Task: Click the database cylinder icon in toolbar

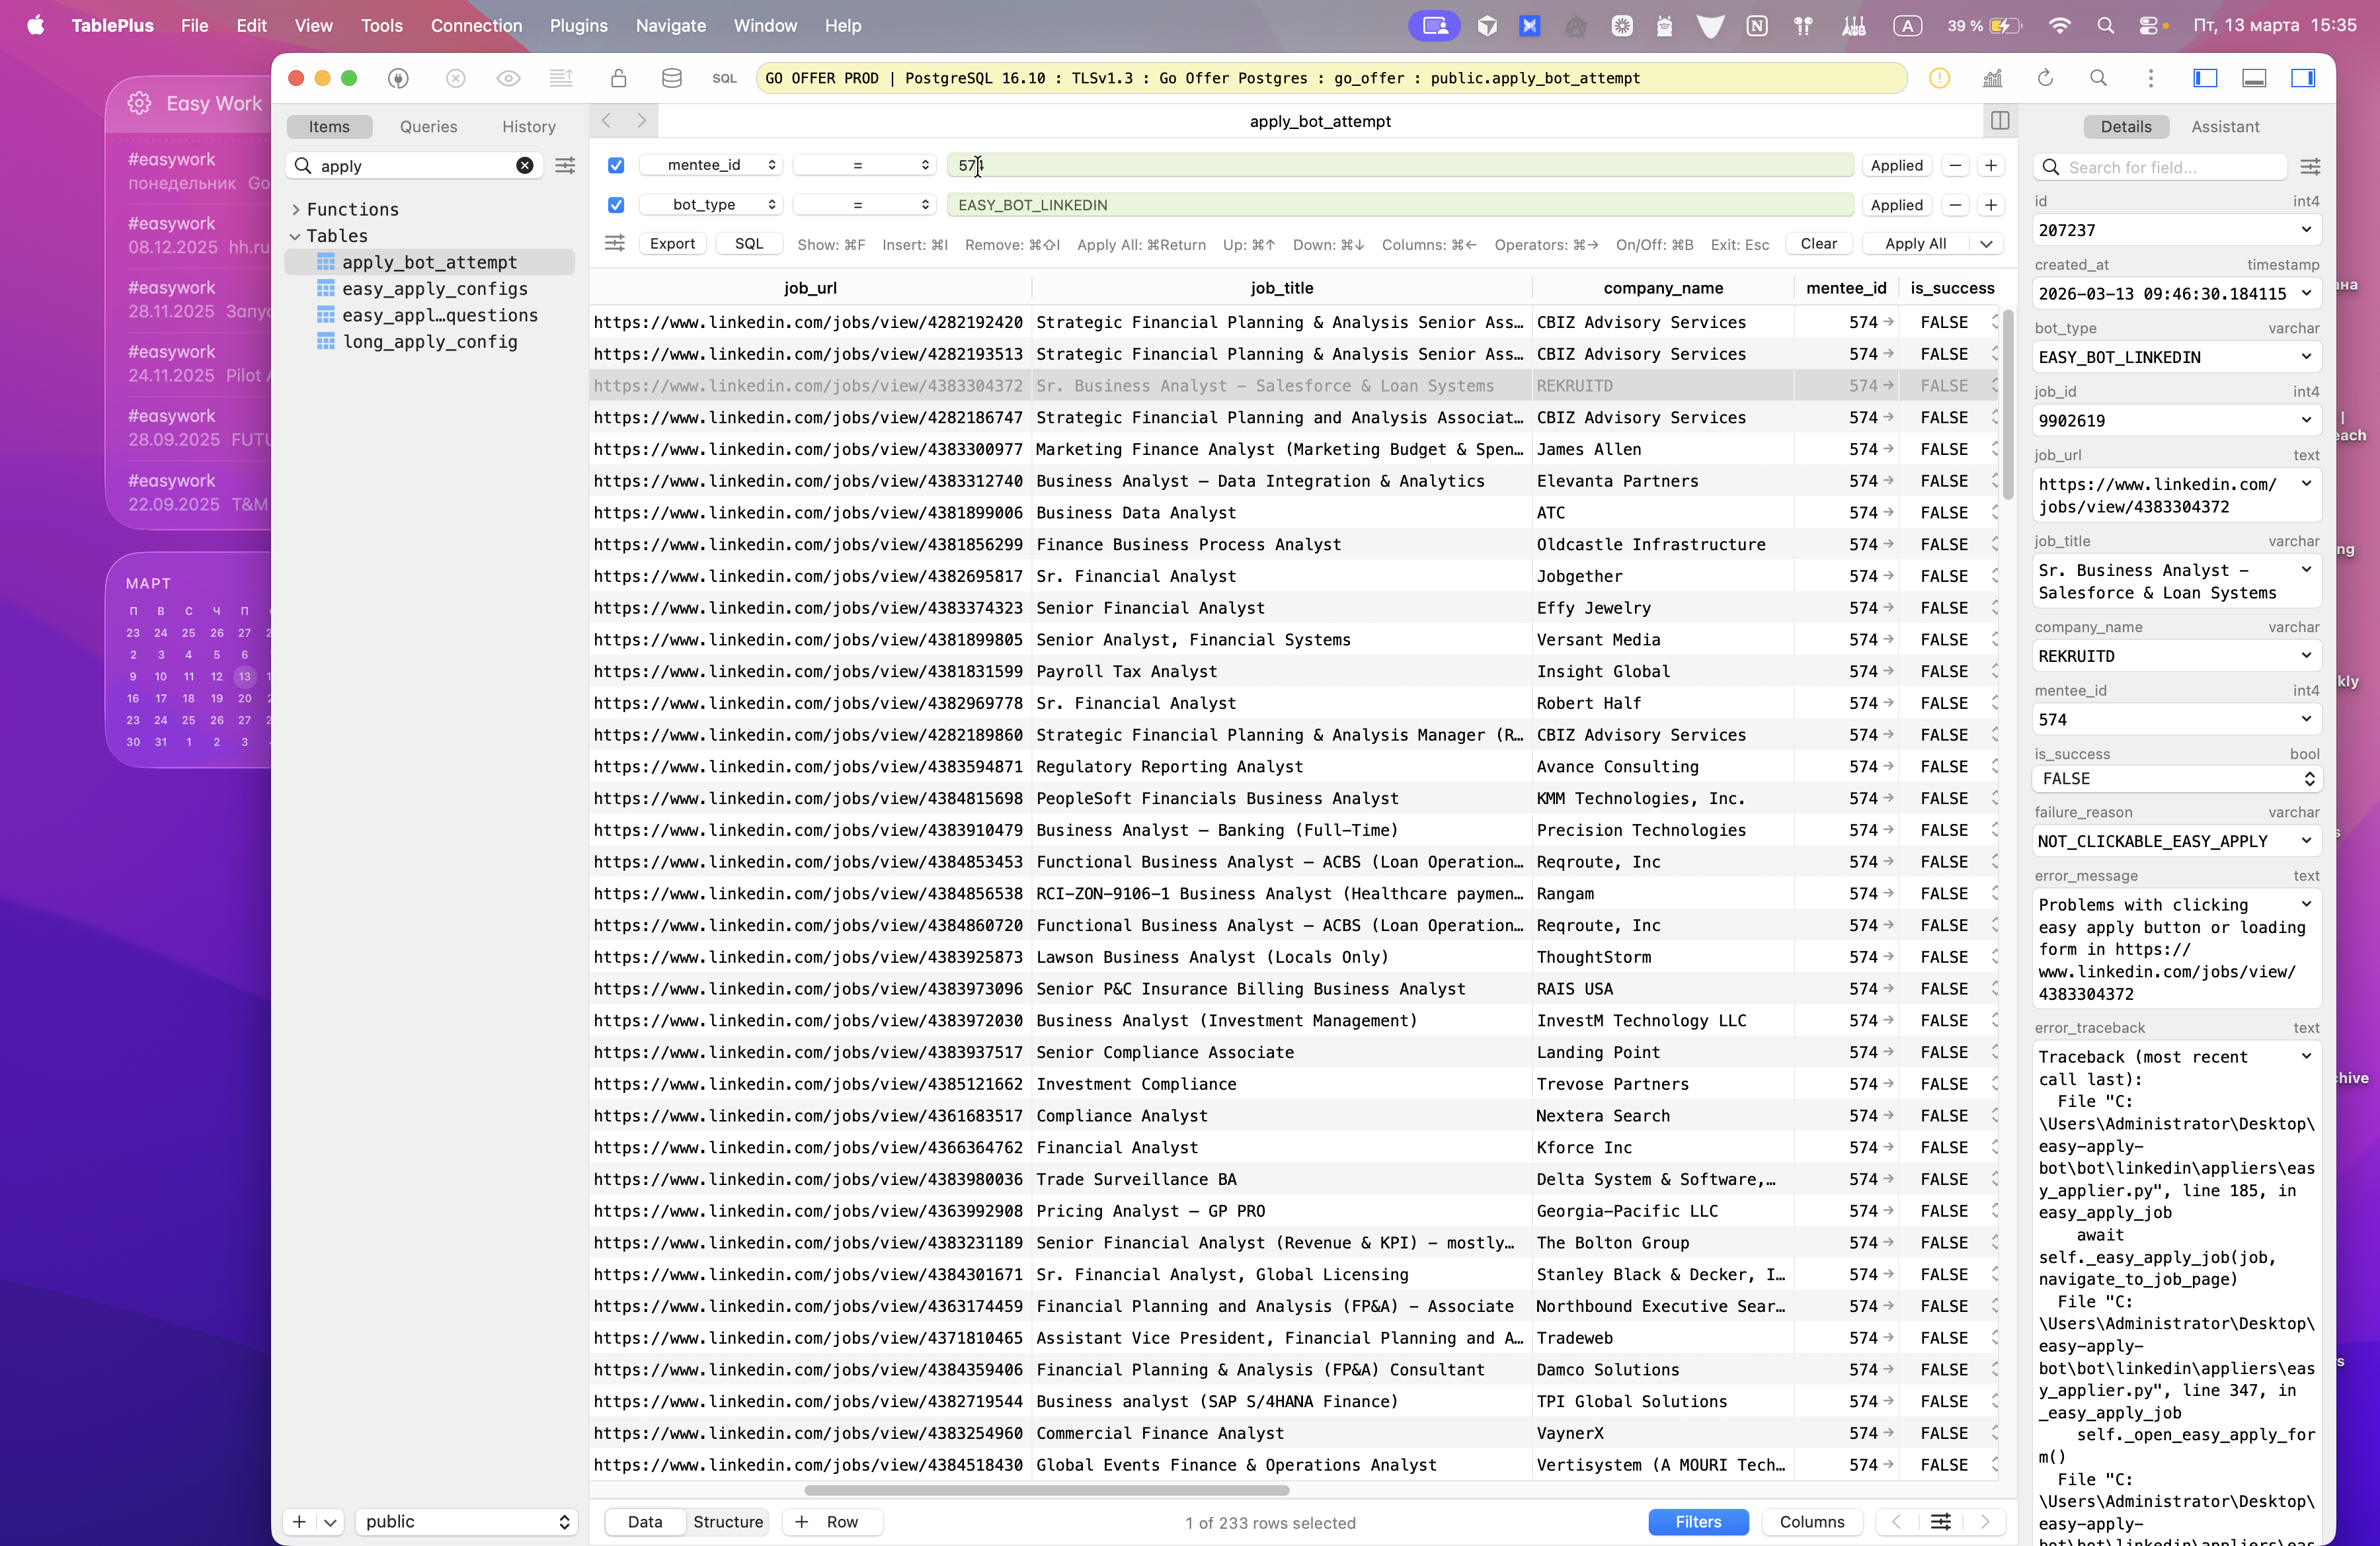Action: coord(672,78)
